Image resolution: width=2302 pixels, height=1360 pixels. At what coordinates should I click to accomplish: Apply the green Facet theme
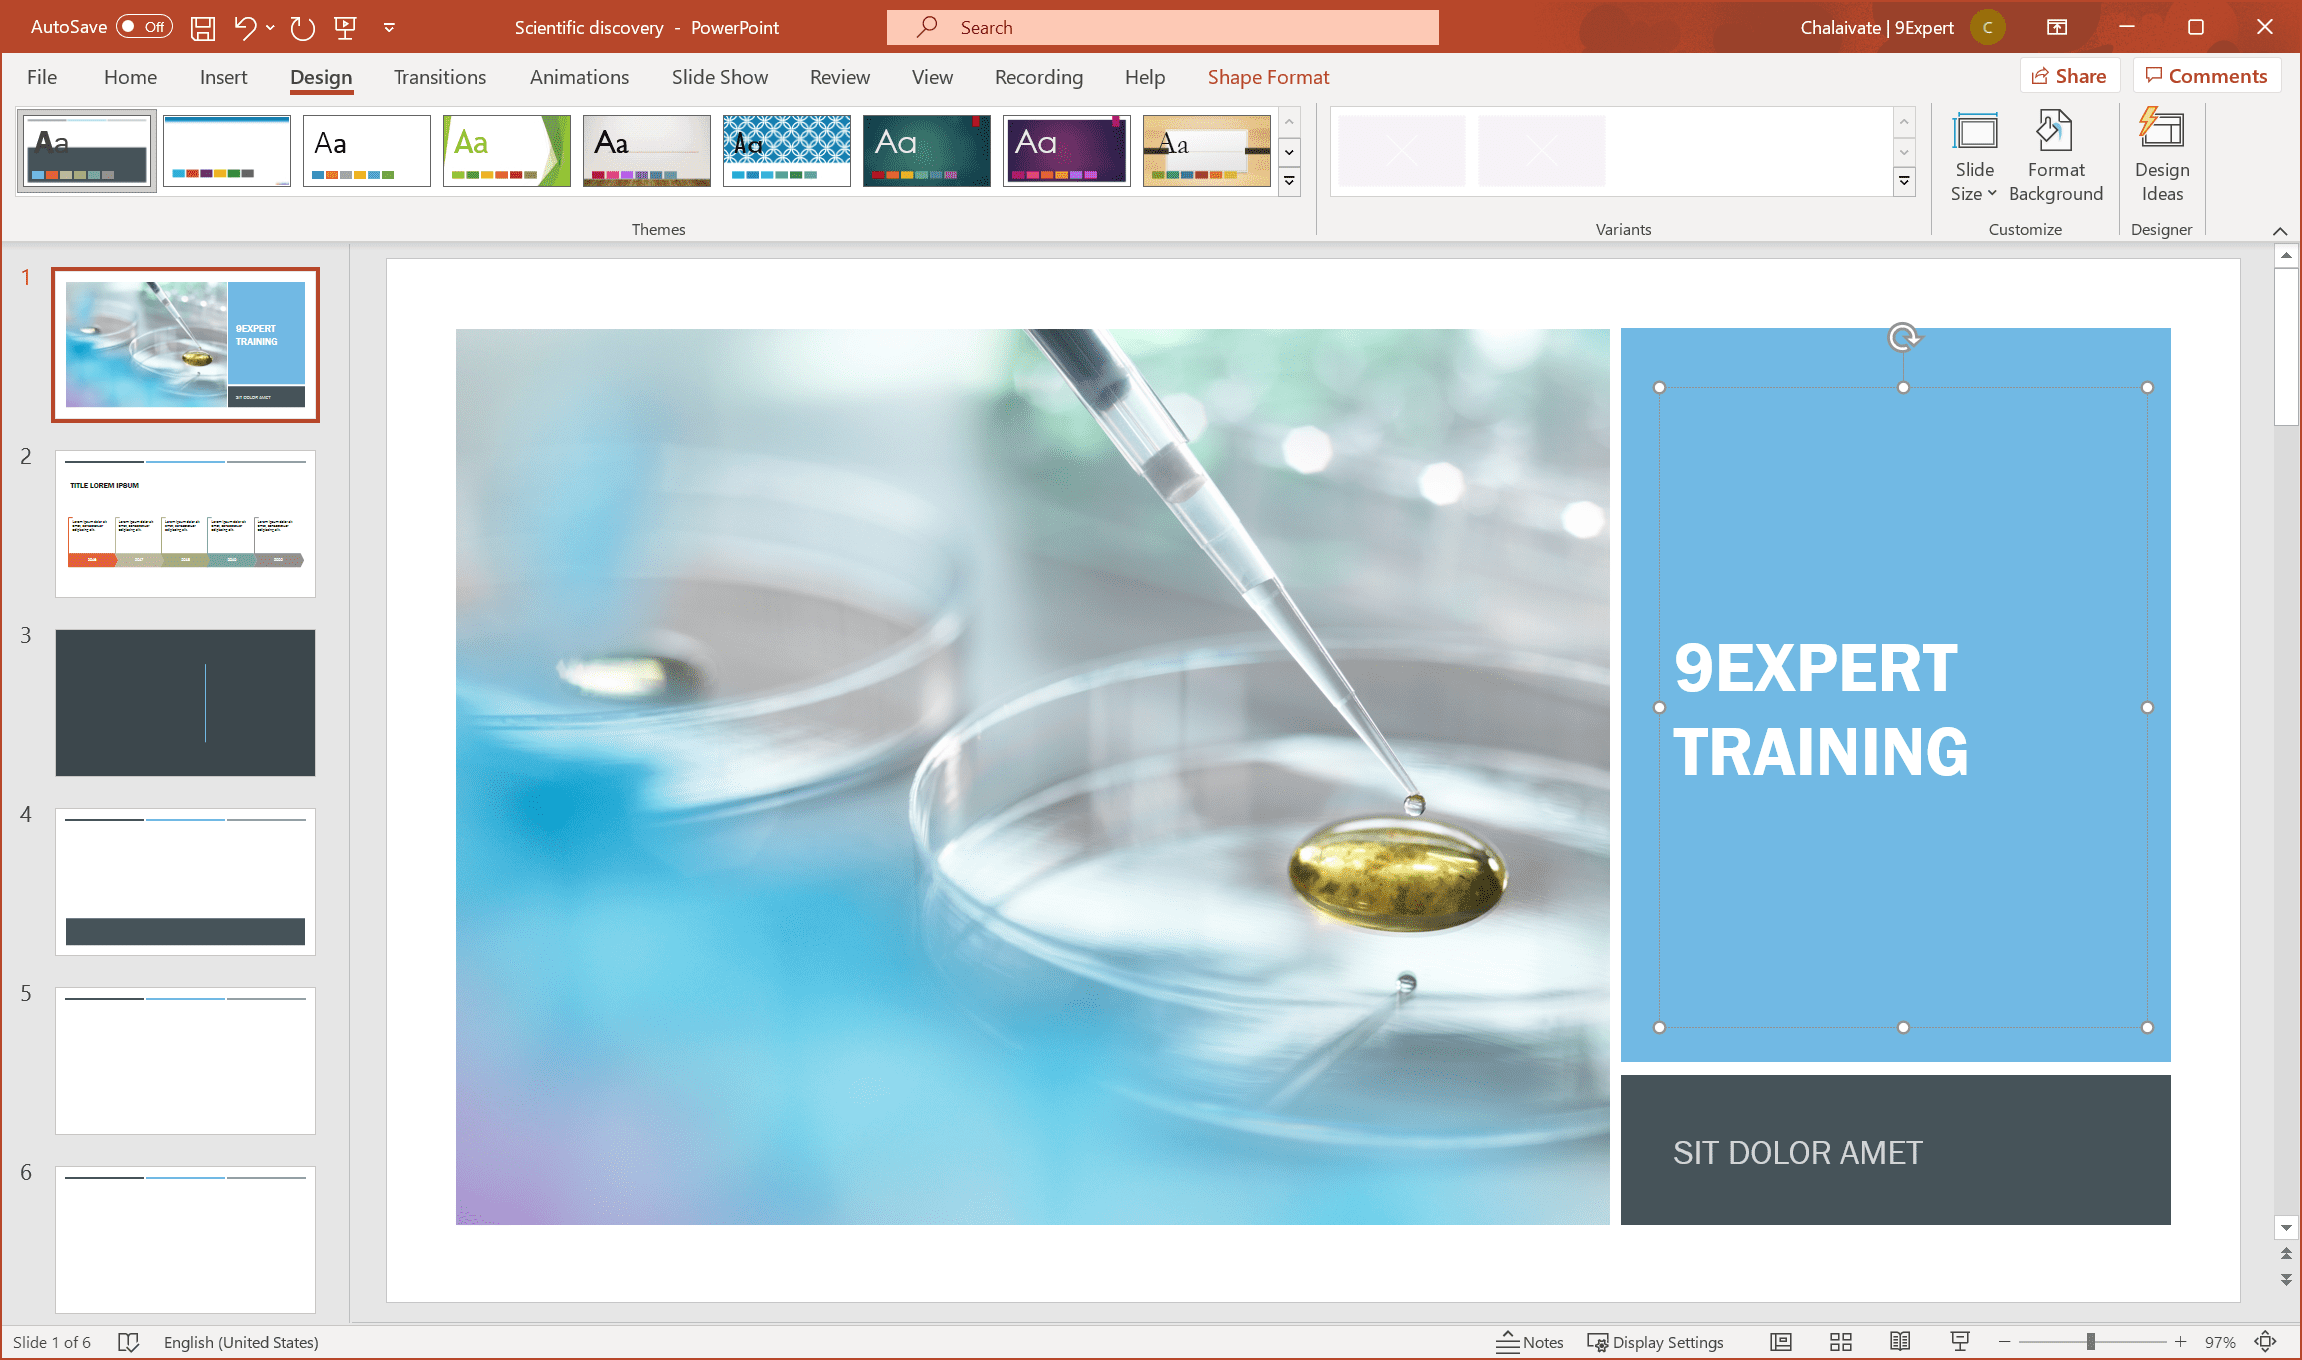[506, 151]
